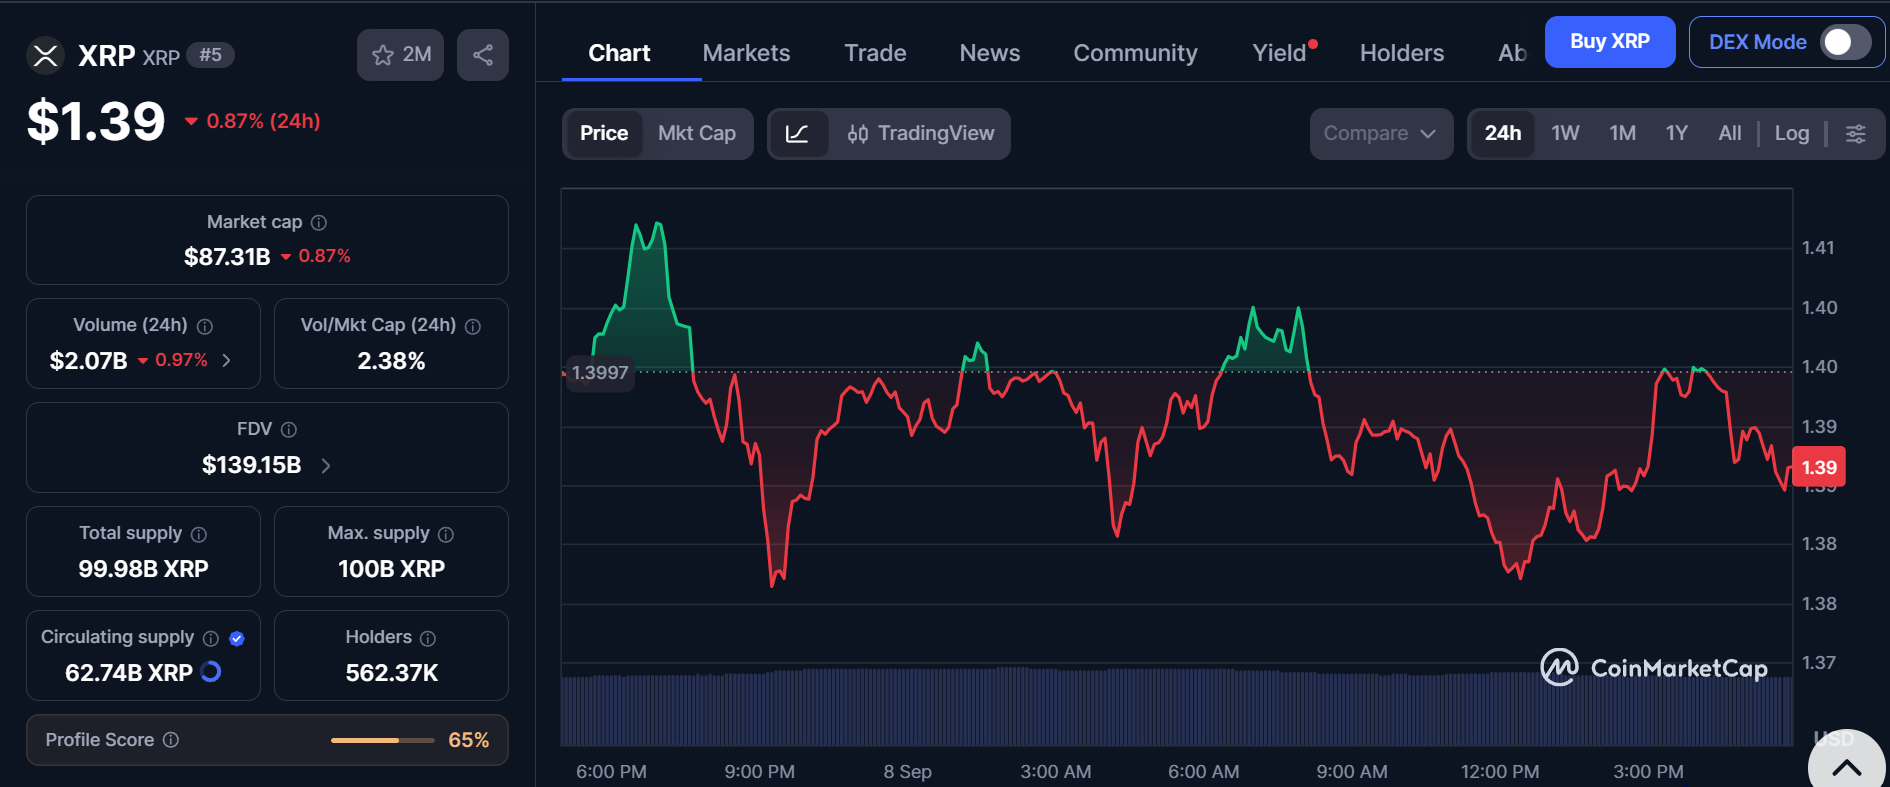Open the Chart tab
Image resolution: width=1890 pixels, height=787 pixels.
pos(619,53)
